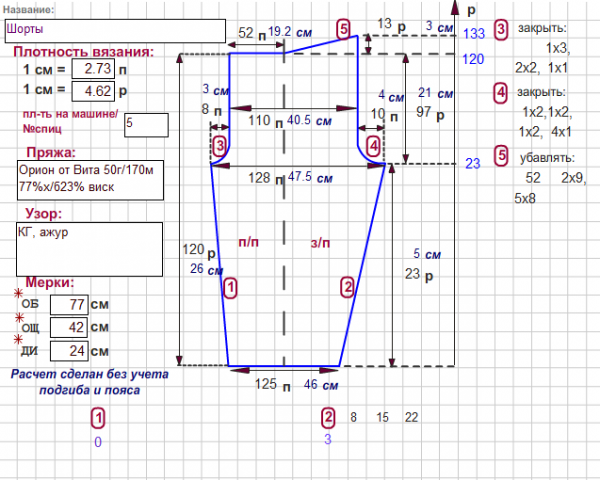Click the blue row total 133
The height and width of the screenshot is (480, 600).
473,34
